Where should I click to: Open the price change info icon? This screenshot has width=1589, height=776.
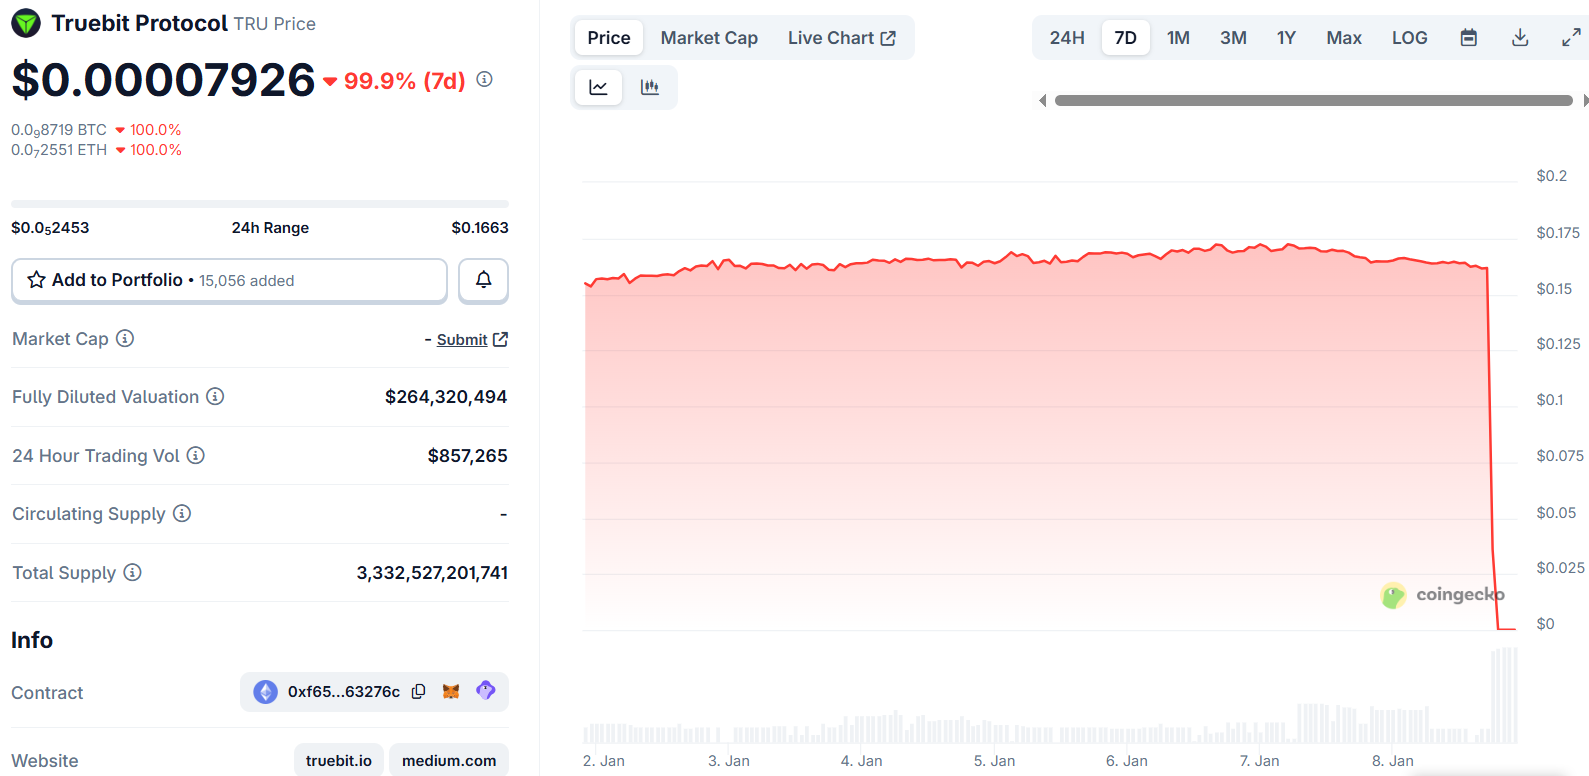click(x=484, y=79)
